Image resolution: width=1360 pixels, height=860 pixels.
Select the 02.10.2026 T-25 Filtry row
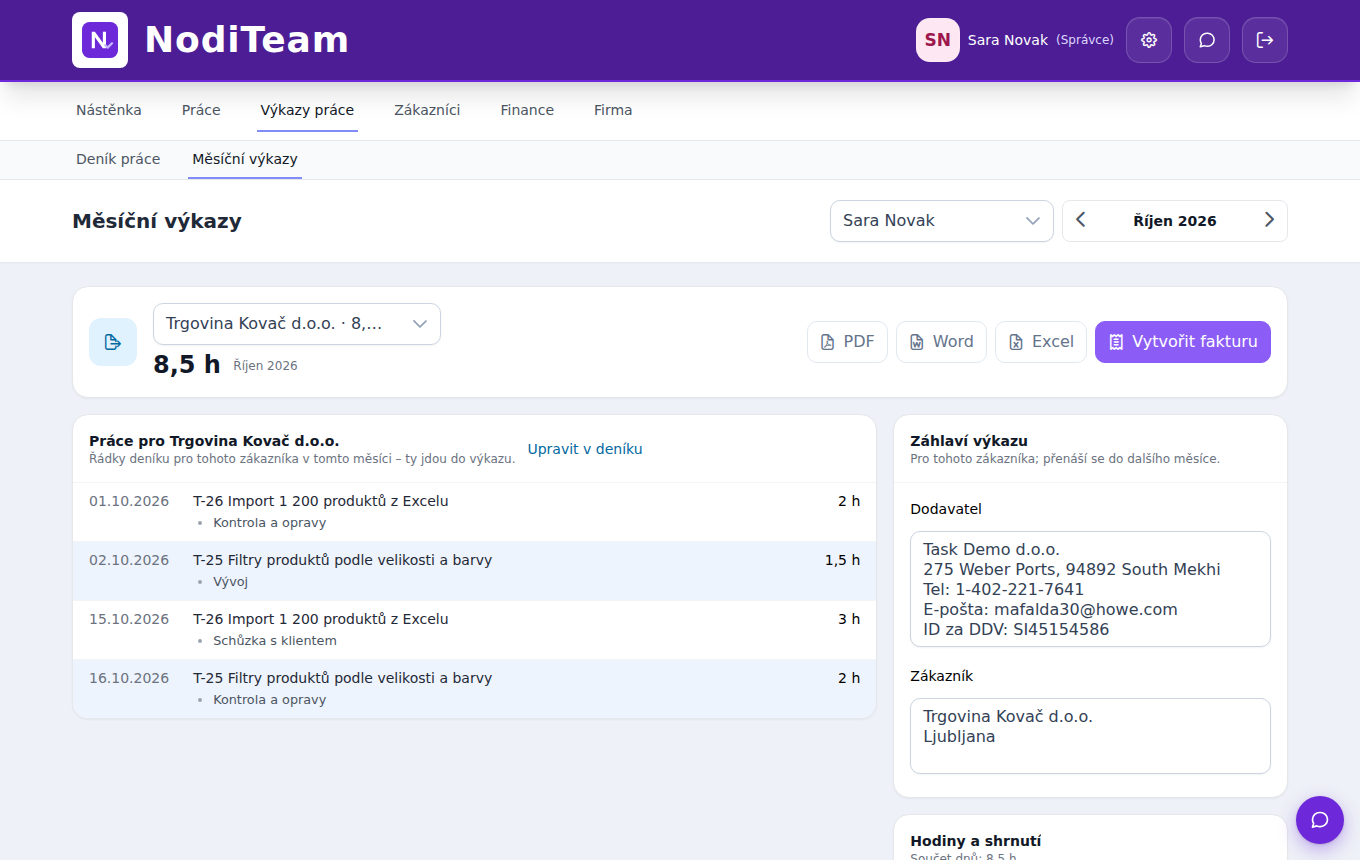[x=475, y=571]
